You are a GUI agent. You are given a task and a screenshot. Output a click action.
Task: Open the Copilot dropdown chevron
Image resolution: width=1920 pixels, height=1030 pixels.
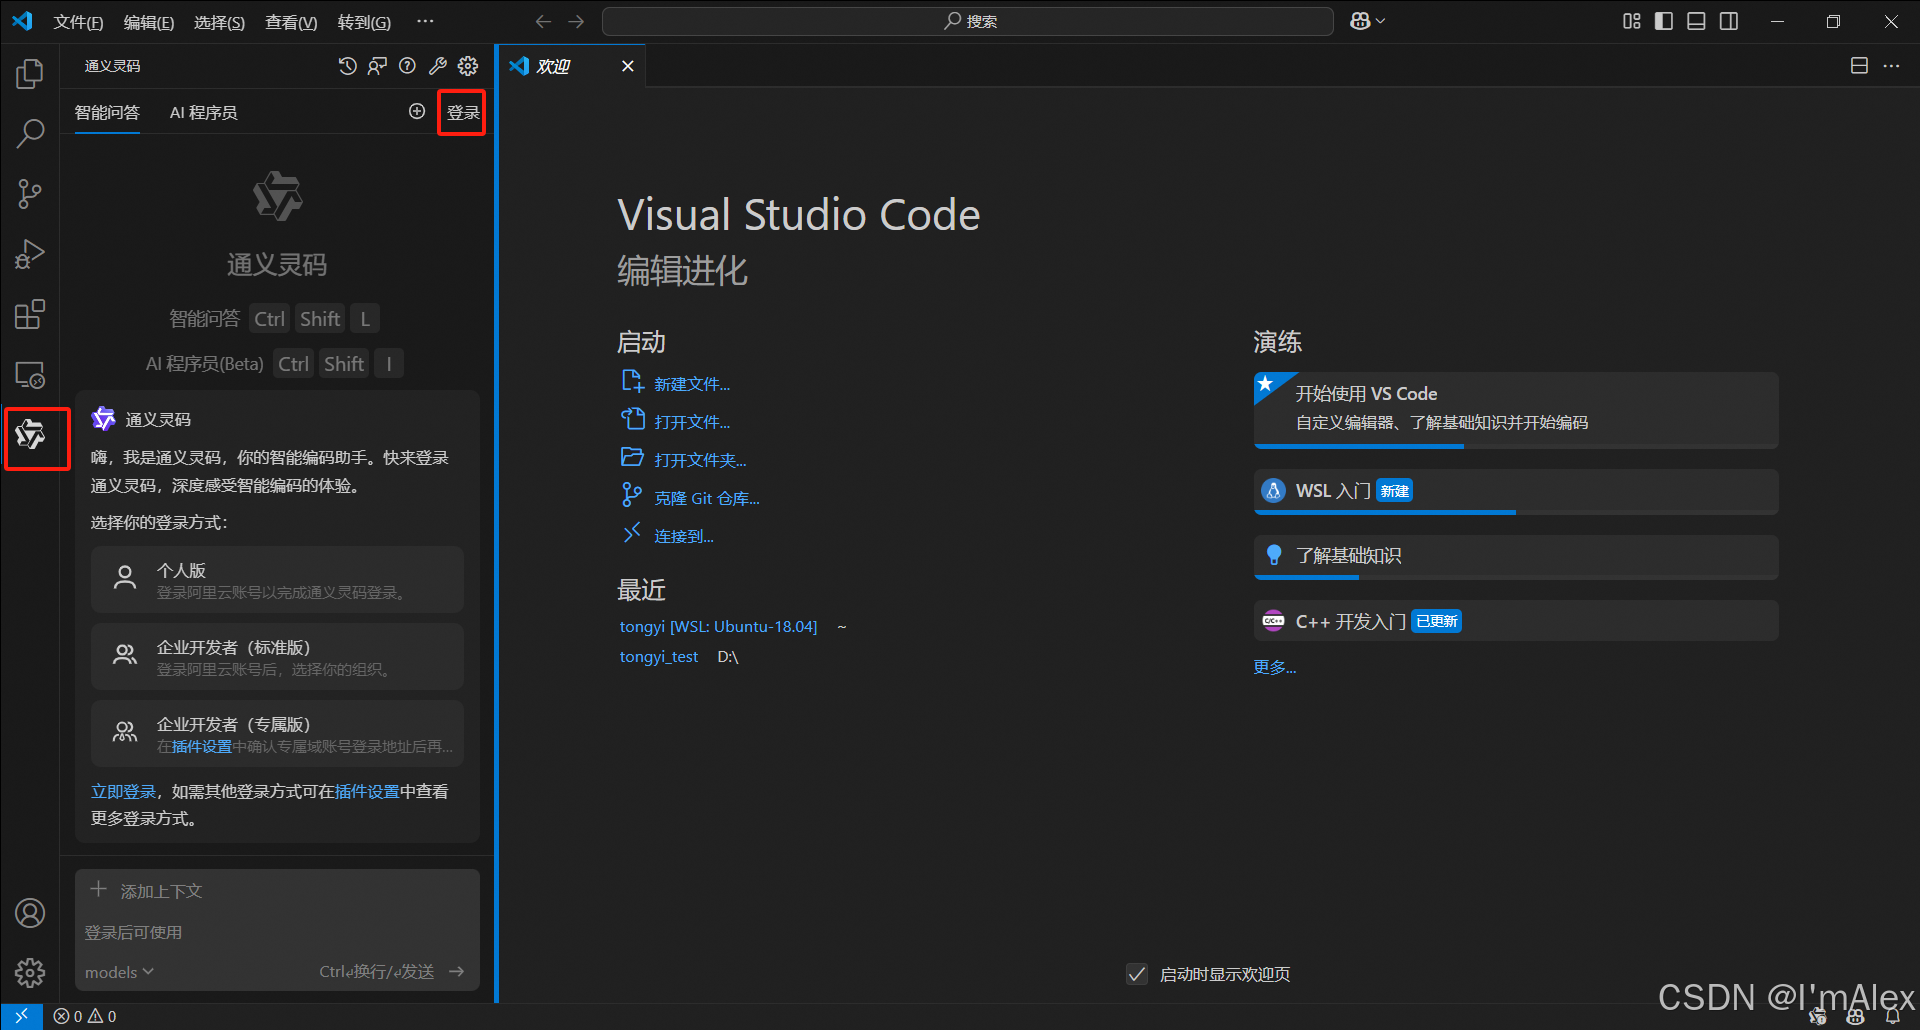1381,21
